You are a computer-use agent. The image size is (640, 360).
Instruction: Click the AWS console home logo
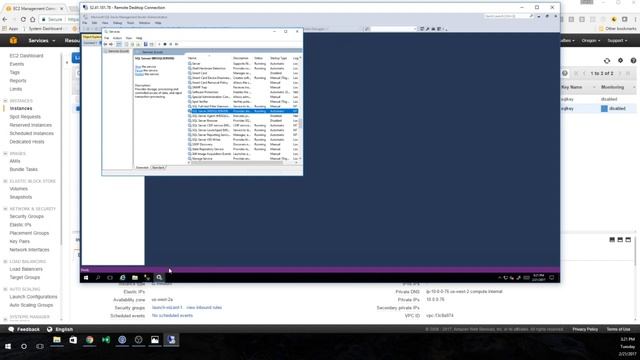point(13,40)
